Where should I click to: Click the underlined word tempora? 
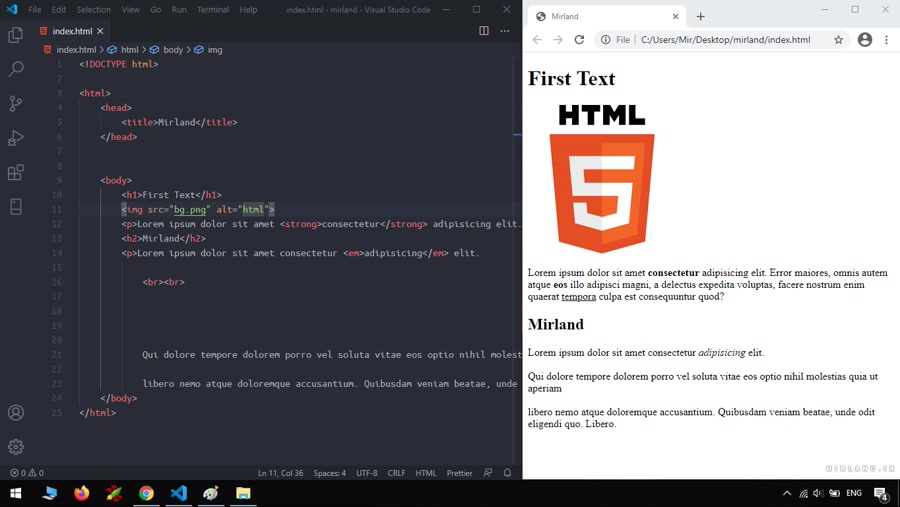pyautogui.click(x=579, y=297)
